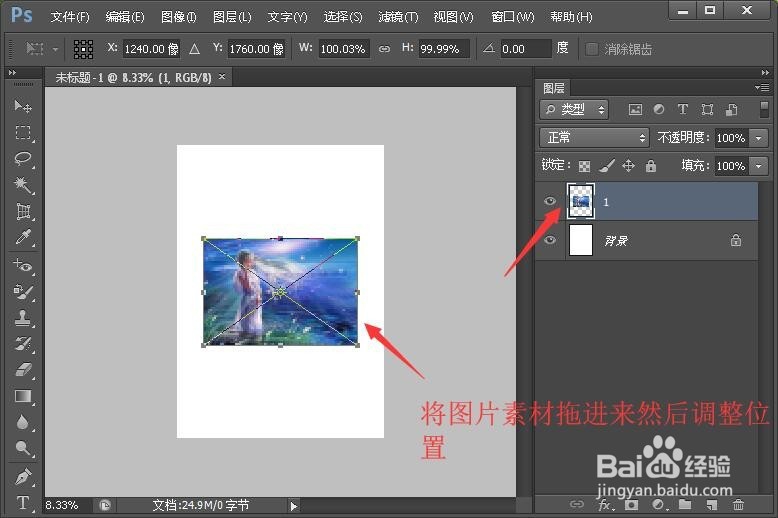This screenshot has width=778, height=518.
Task: Click the X position field 1240.00
Action: 151,49
